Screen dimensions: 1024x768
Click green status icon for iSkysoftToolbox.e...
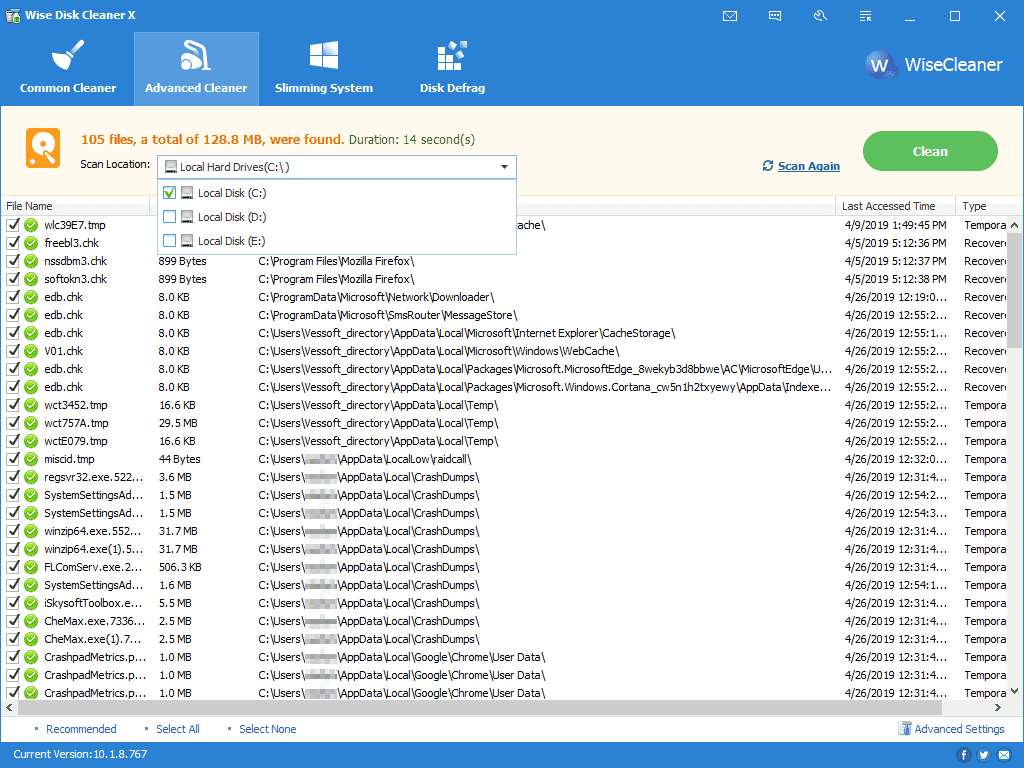(31, 603)
